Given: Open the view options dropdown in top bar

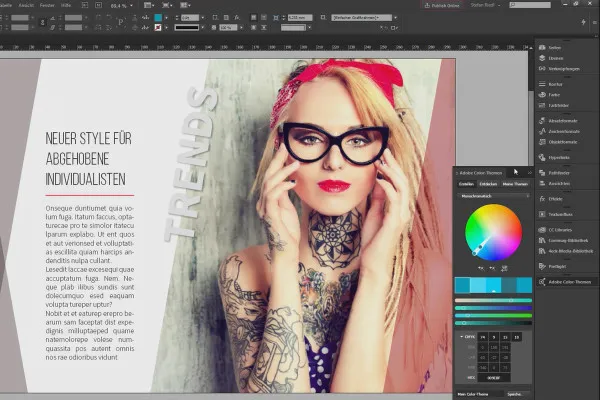Looking at the screenshot, I should [x=148, y=5].
